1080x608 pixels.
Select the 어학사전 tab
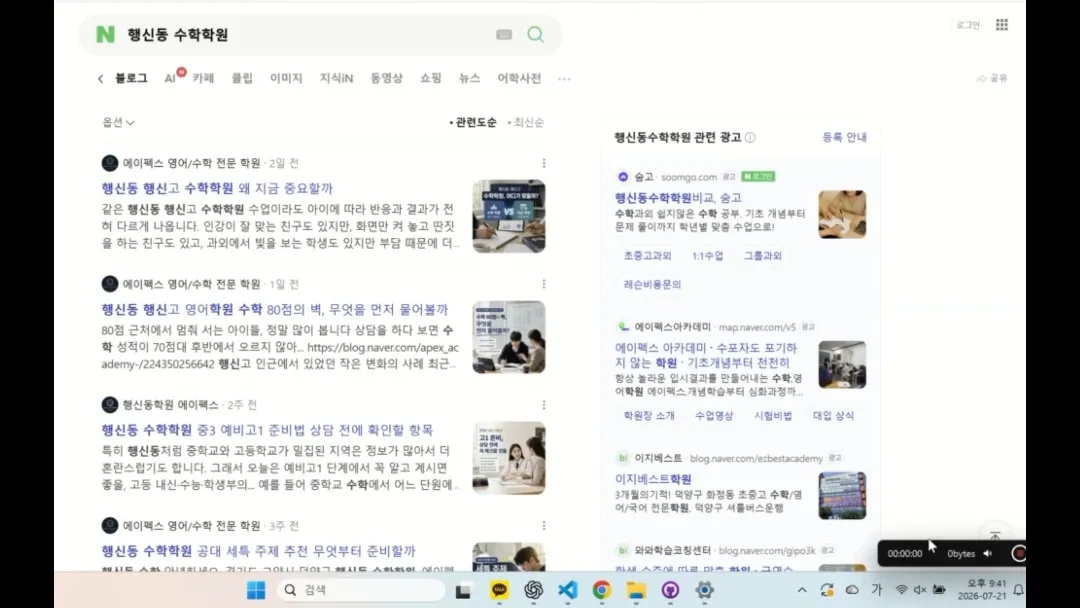[519, 78]
